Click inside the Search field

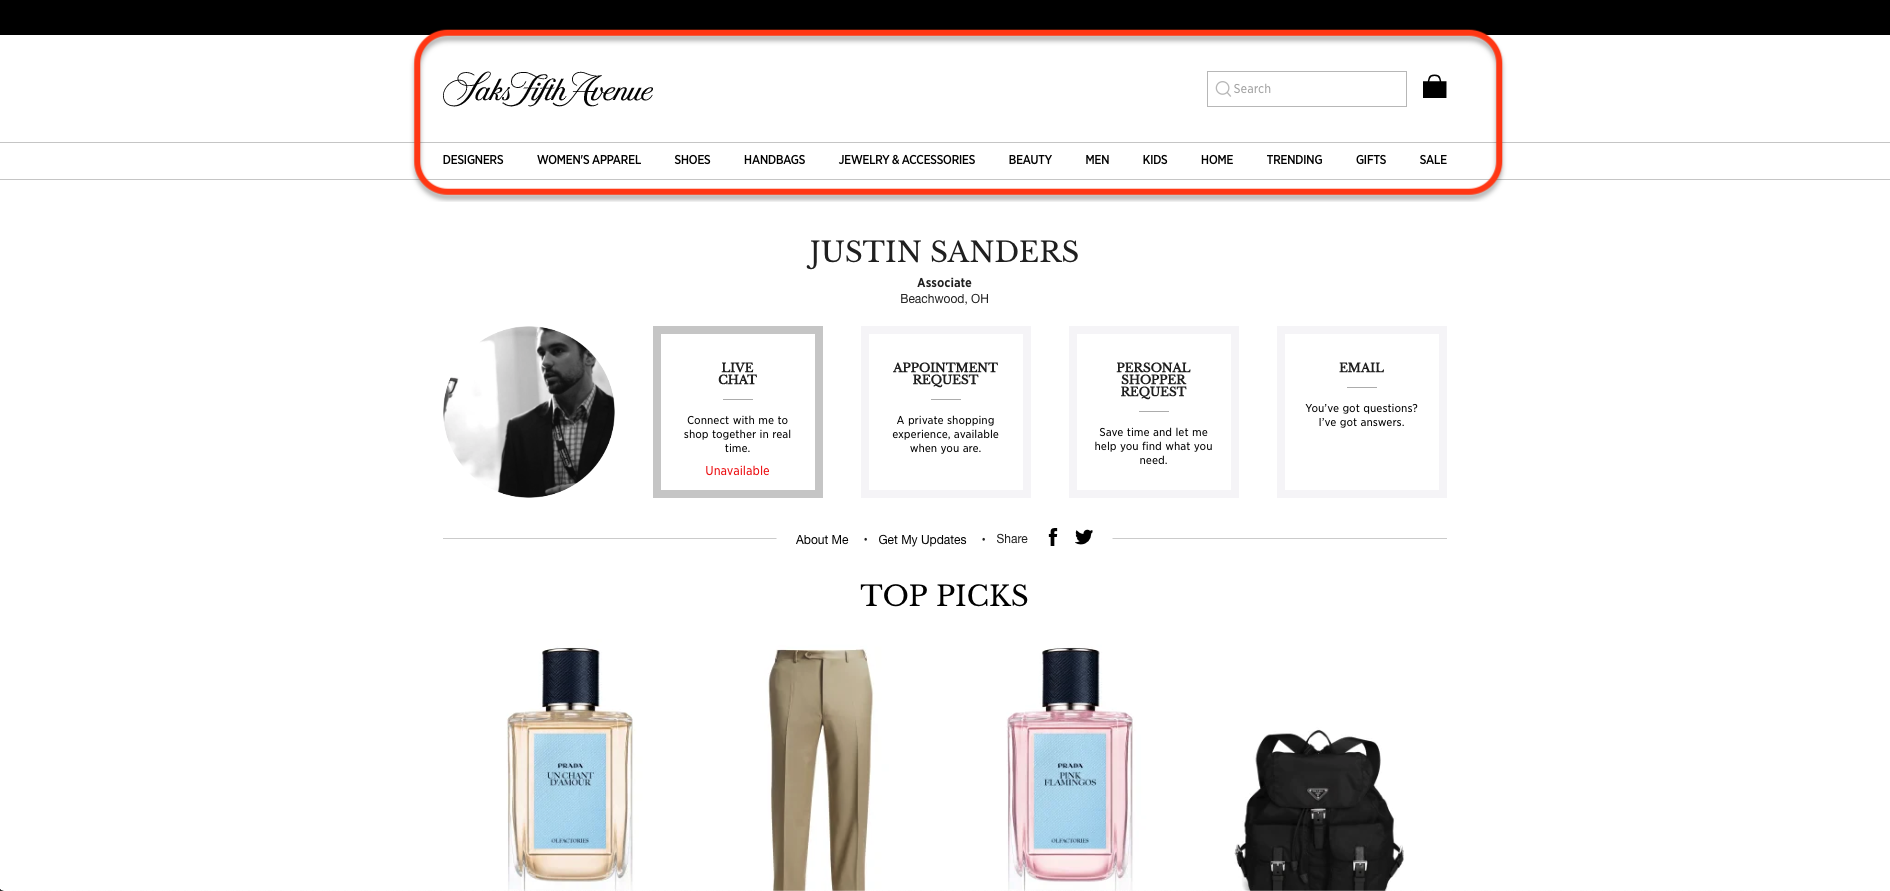click(x=1306, y=89)
